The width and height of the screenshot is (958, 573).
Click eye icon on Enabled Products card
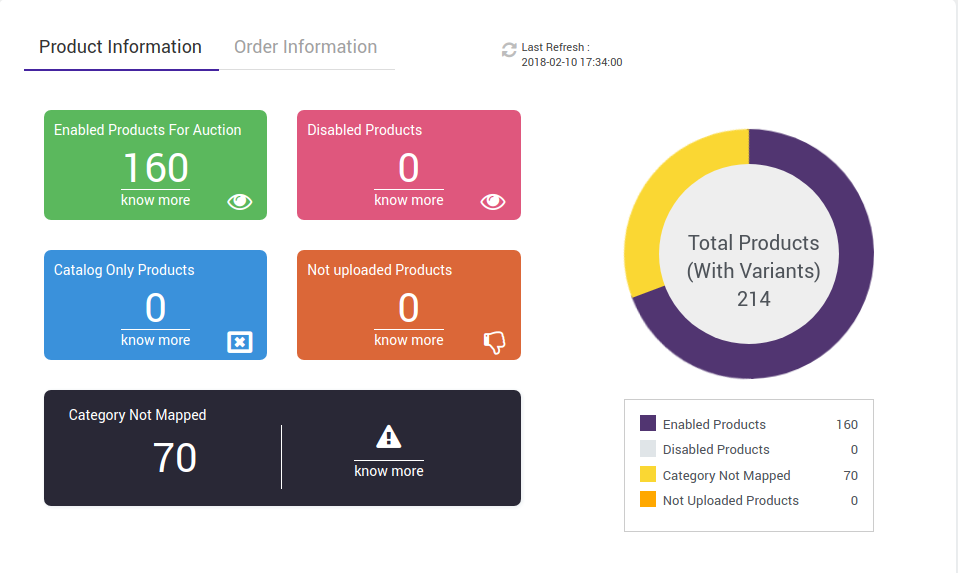coord(240,202)
